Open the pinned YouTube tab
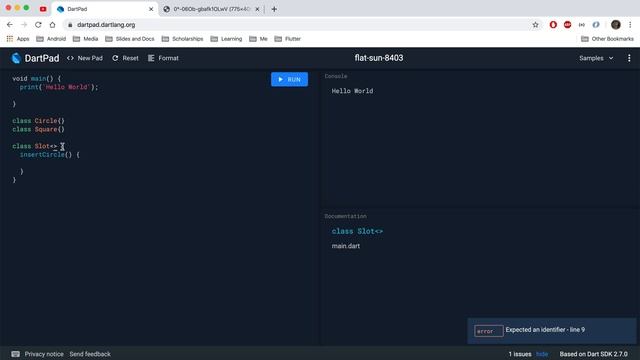Image resolution: width=640 pixels, height=360 pixels. pos(43,9)
